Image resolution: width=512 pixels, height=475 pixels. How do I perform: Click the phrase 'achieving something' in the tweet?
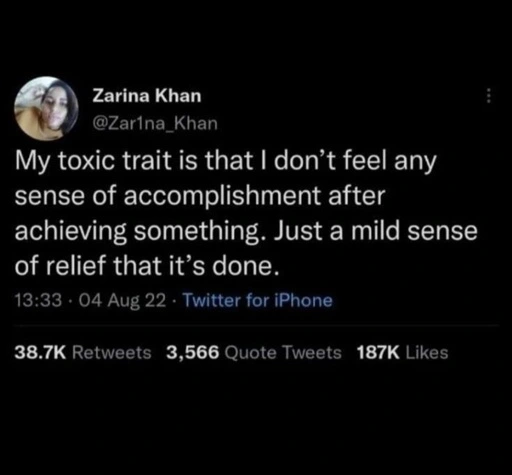click(136, 232)
